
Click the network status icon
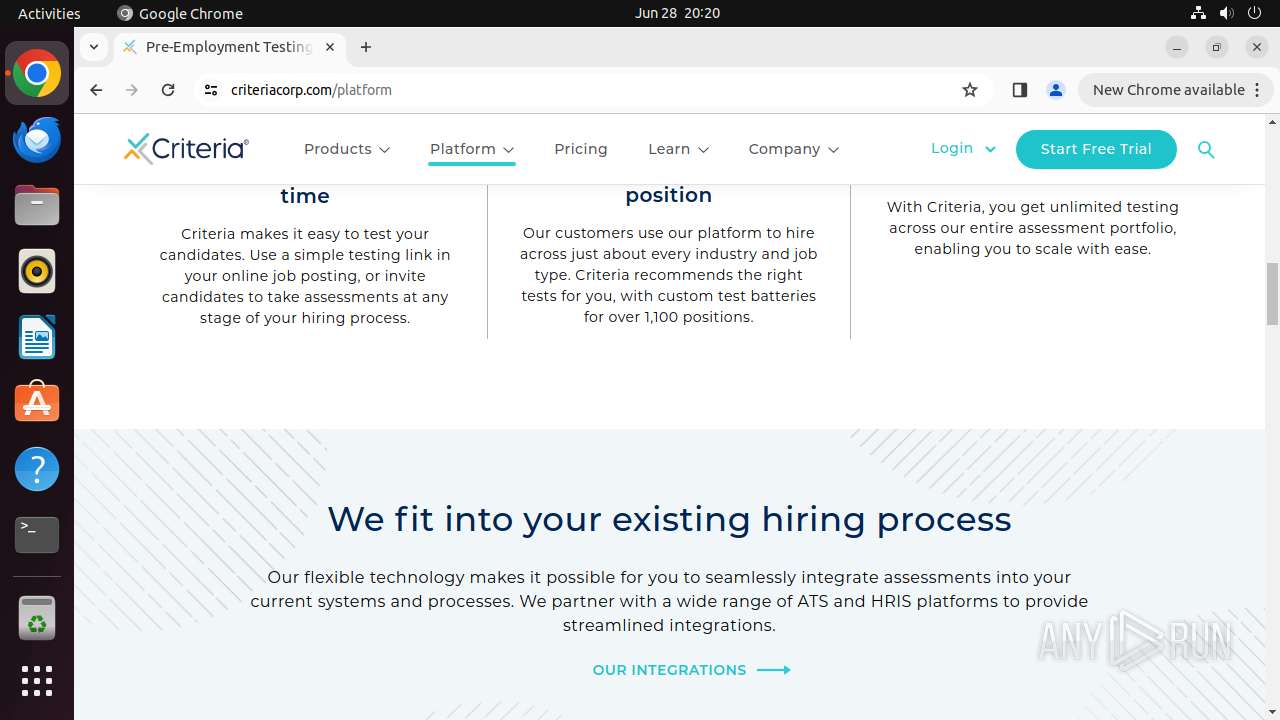click(1198, 13)
